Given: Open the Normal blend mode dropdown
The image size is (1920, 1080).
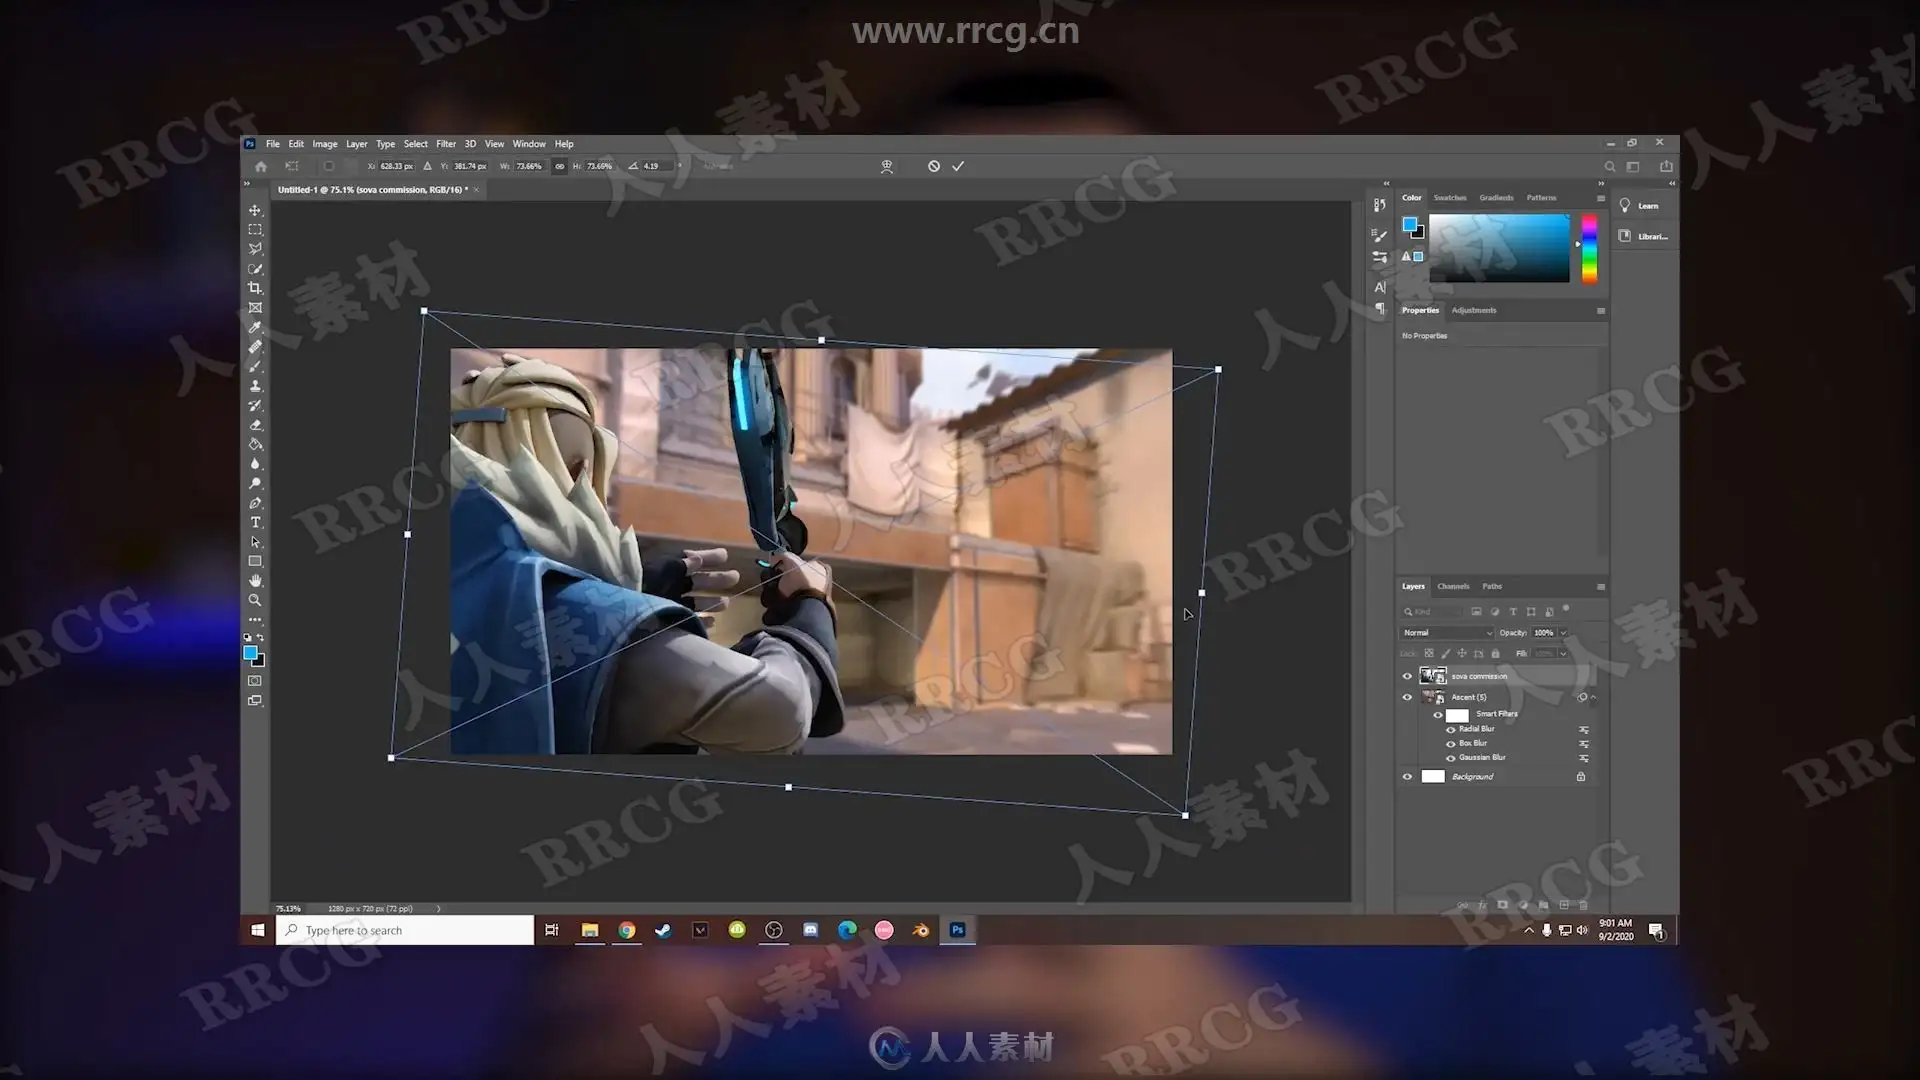Looking at the screenshot, I should (1446, 633).
